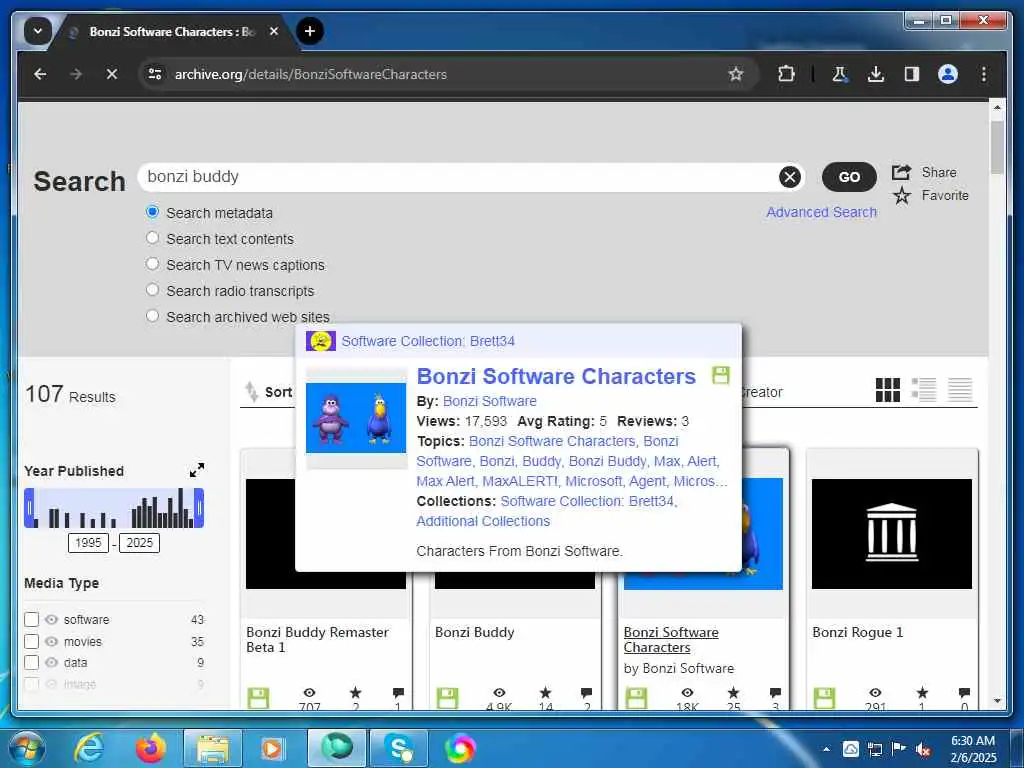1024x768 pixels.
Task: Launch Internet Explorer from taskbar
Action: click(89, 748)
